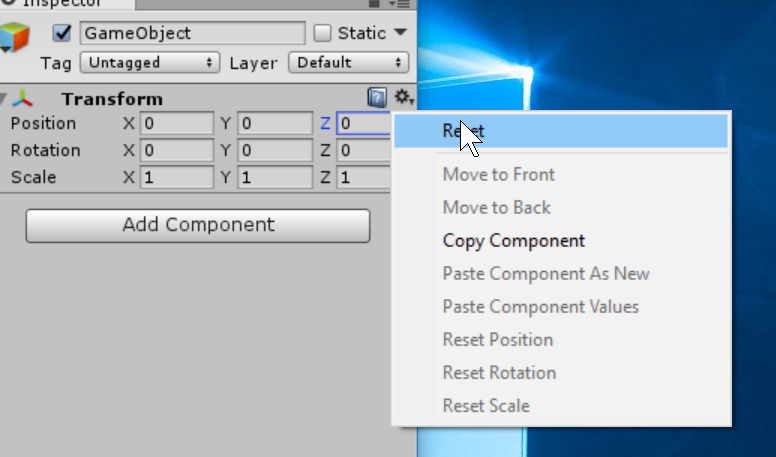Image resolution: width=776 pixels, height=457 pixels.
Task: Open the Inspector panel options menu icon
Action: point(405,4)
